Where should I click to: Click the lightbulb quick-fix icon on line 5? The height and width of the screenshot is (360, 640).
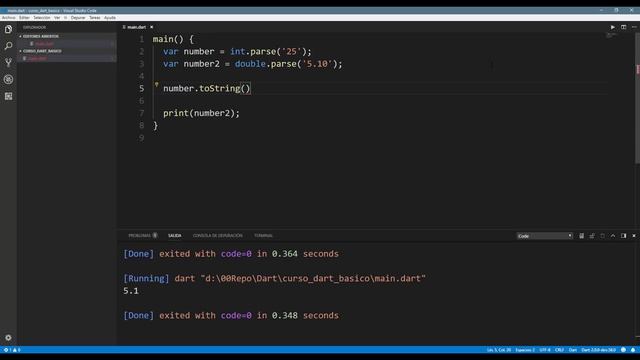(x=156, y=84)
